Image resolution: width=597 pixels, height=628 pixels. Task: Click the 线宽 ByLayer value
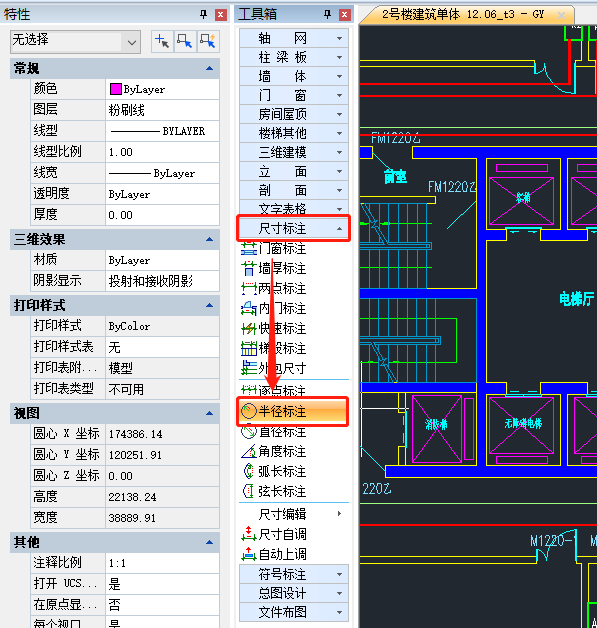pyautogui.click(x=162, y=173)
